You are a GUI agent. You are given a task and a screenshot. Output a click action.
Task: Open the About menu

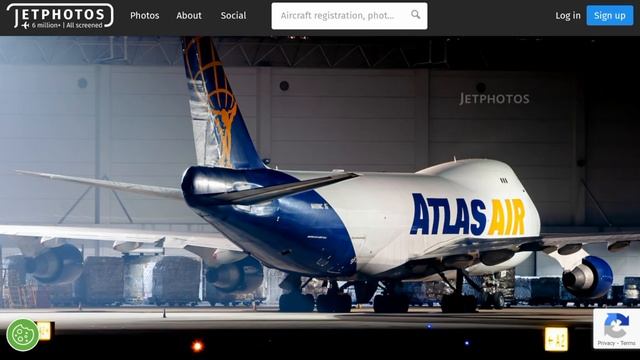coord(189,16)
